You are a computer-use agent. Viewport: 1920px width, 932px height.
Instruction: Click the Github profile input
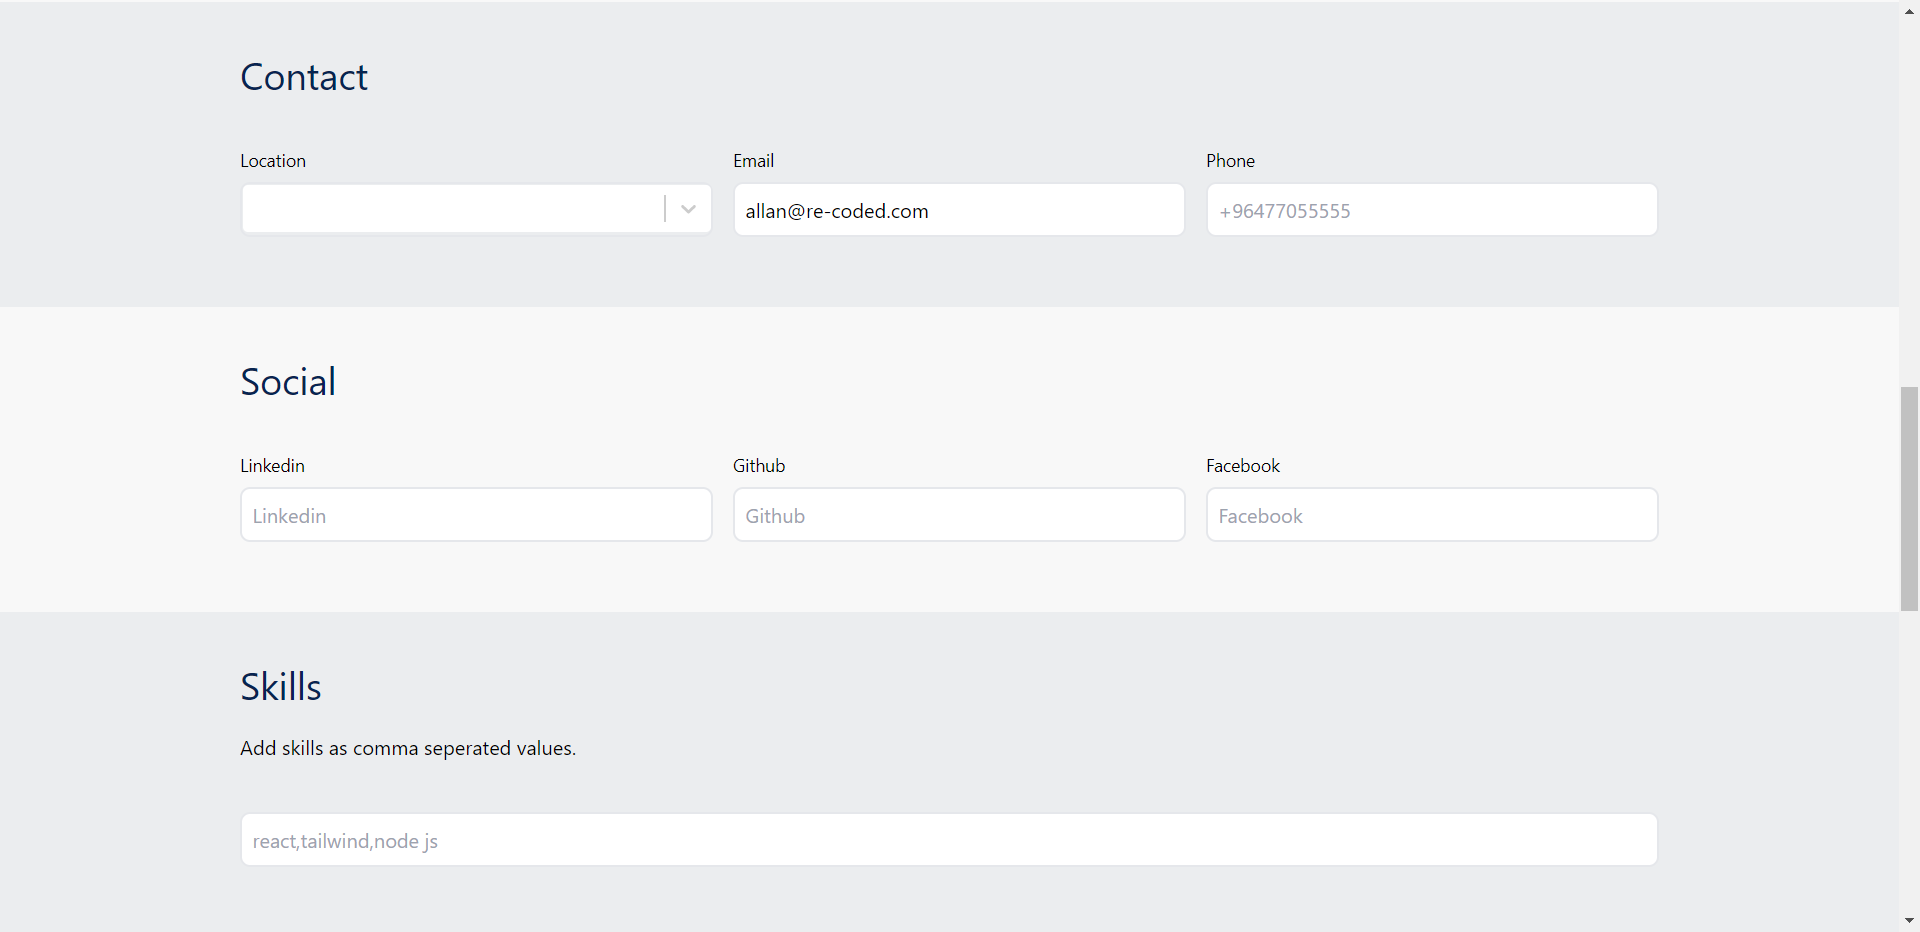(x=958, y=515)
